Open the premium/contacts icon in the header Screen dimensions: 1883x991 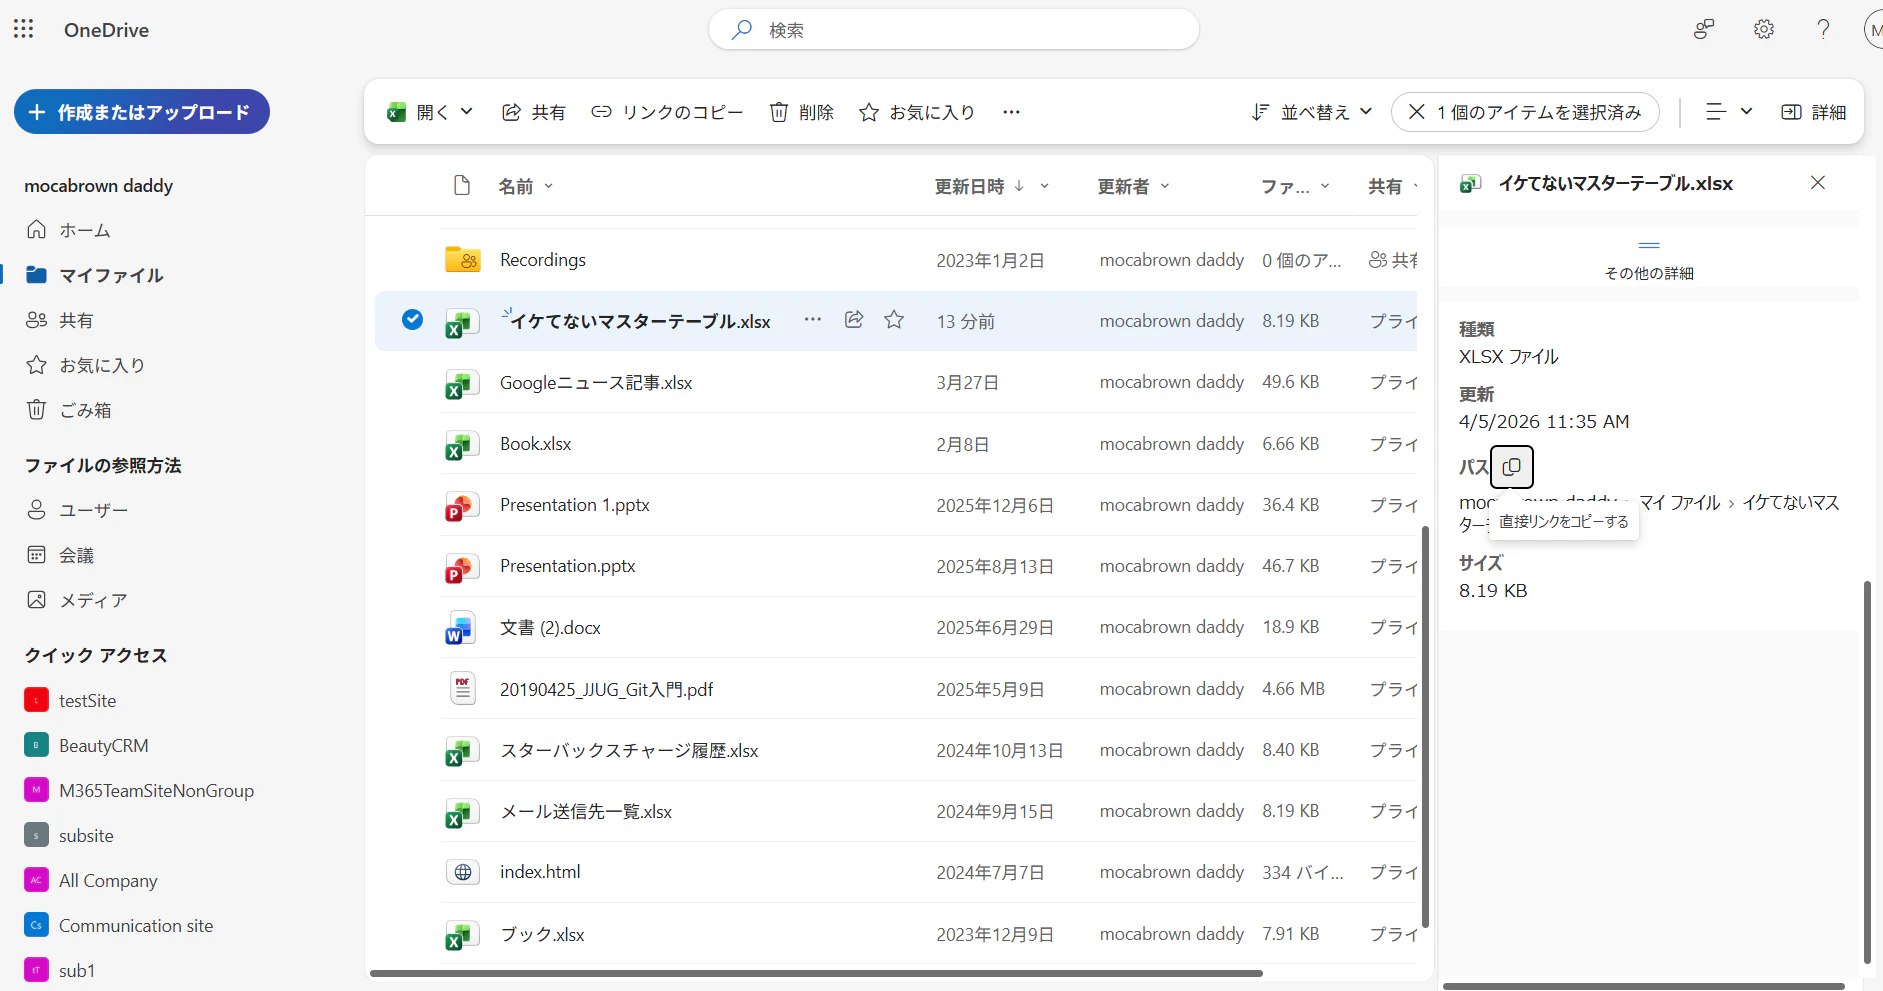point(1704,29)
